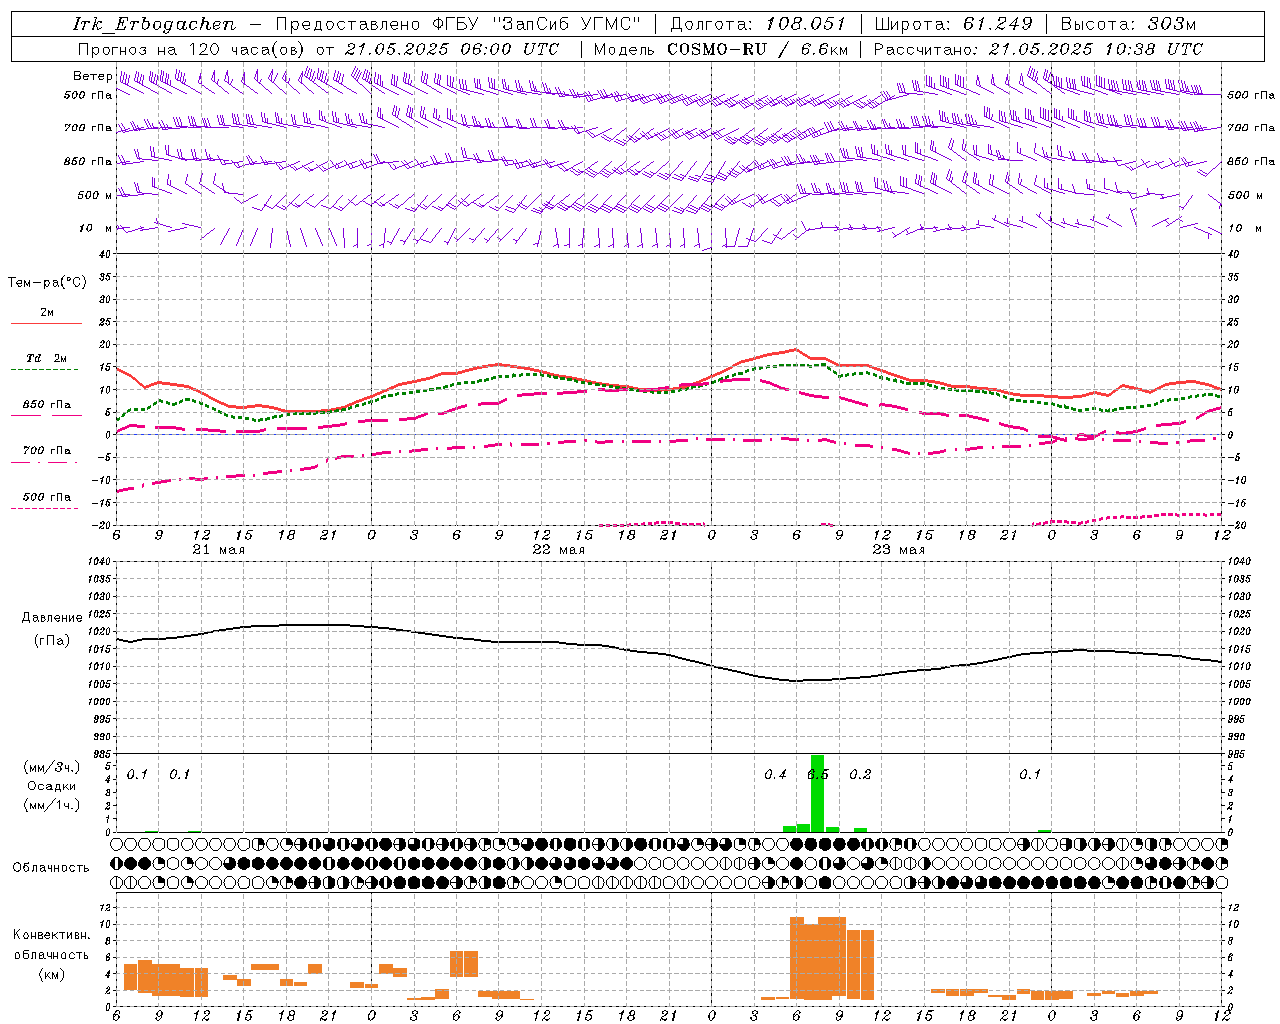This screenshot has width=1280, height=1024.
Task: Click the "22 мая" date label
Action: [x=558, y=550]
